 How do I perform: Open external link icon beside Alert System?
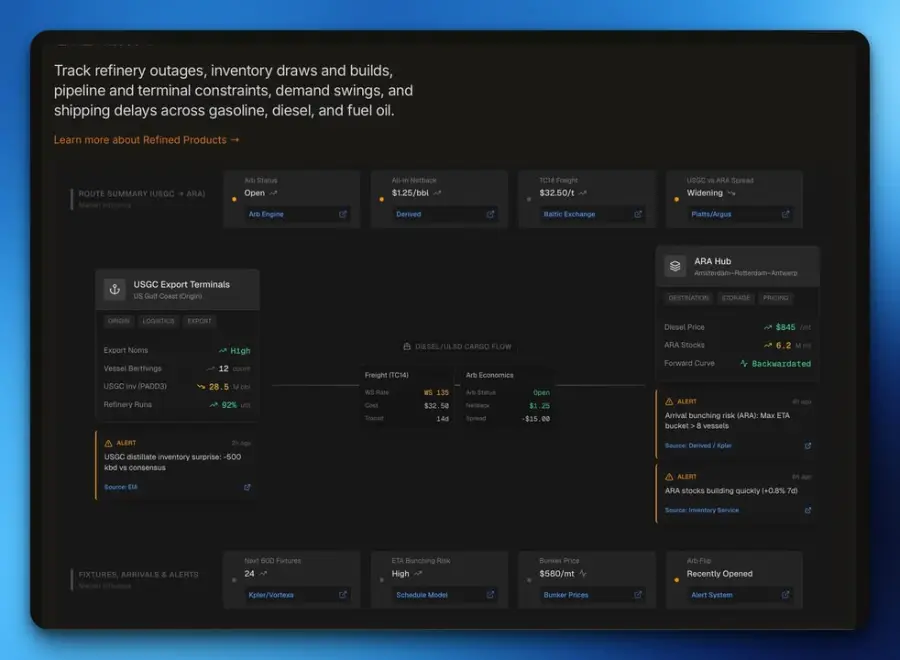click(x=785, y=595)
